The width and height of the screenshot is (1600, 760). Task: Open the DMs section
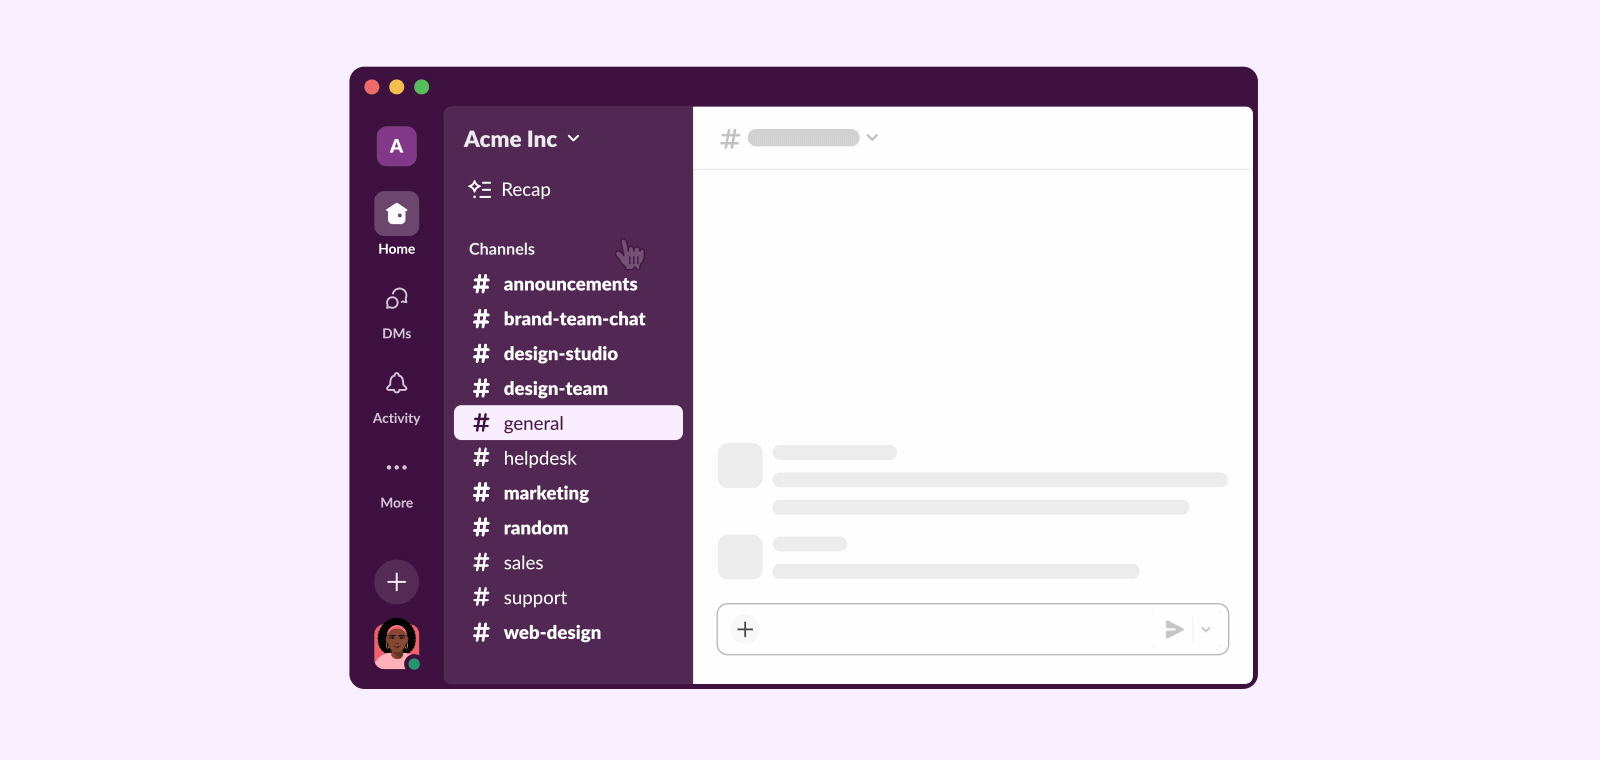[396, 299]
